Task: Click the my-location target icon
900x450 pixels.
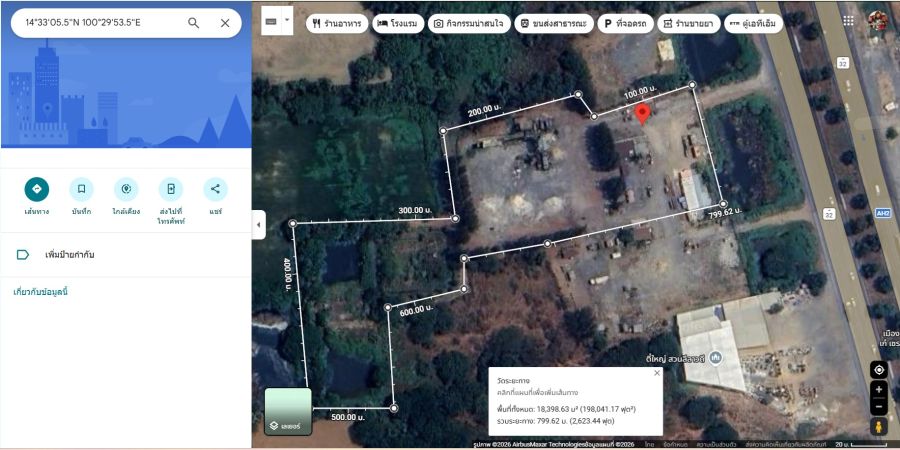Action: [x=879, y=370]
